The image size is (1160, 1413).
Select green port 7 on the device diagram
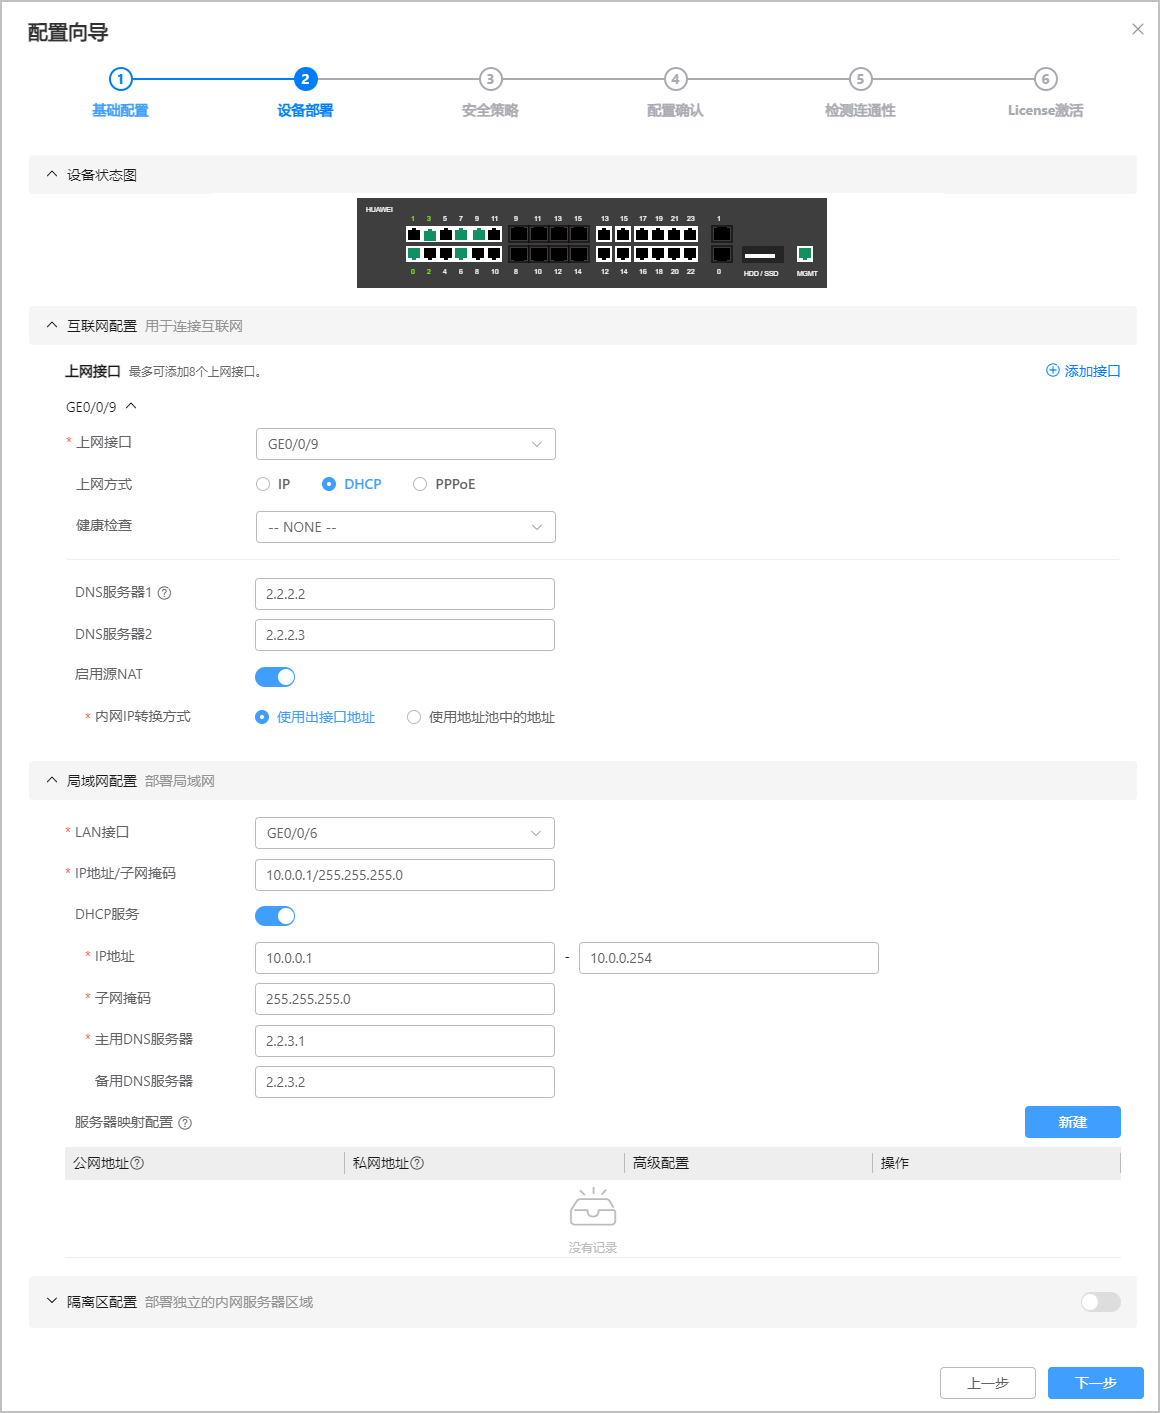click(x=461, y=234)
